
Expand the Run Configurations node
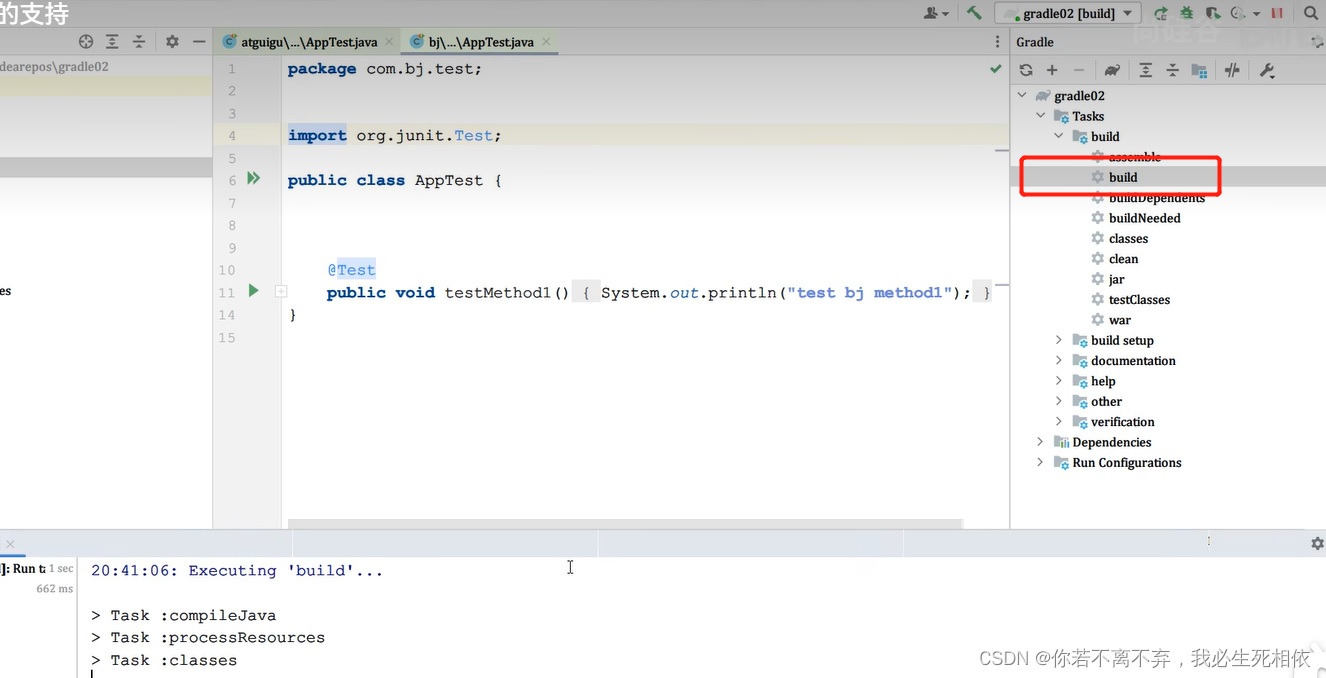[1041, 462]
